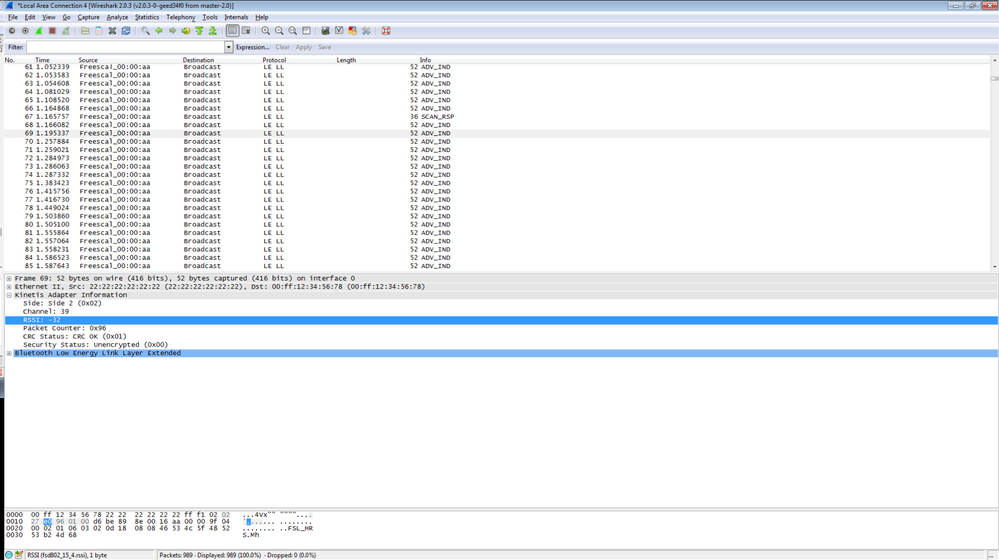Start a new live capture
This screenshot has width=999, height=560.
[x=39, y=31]
